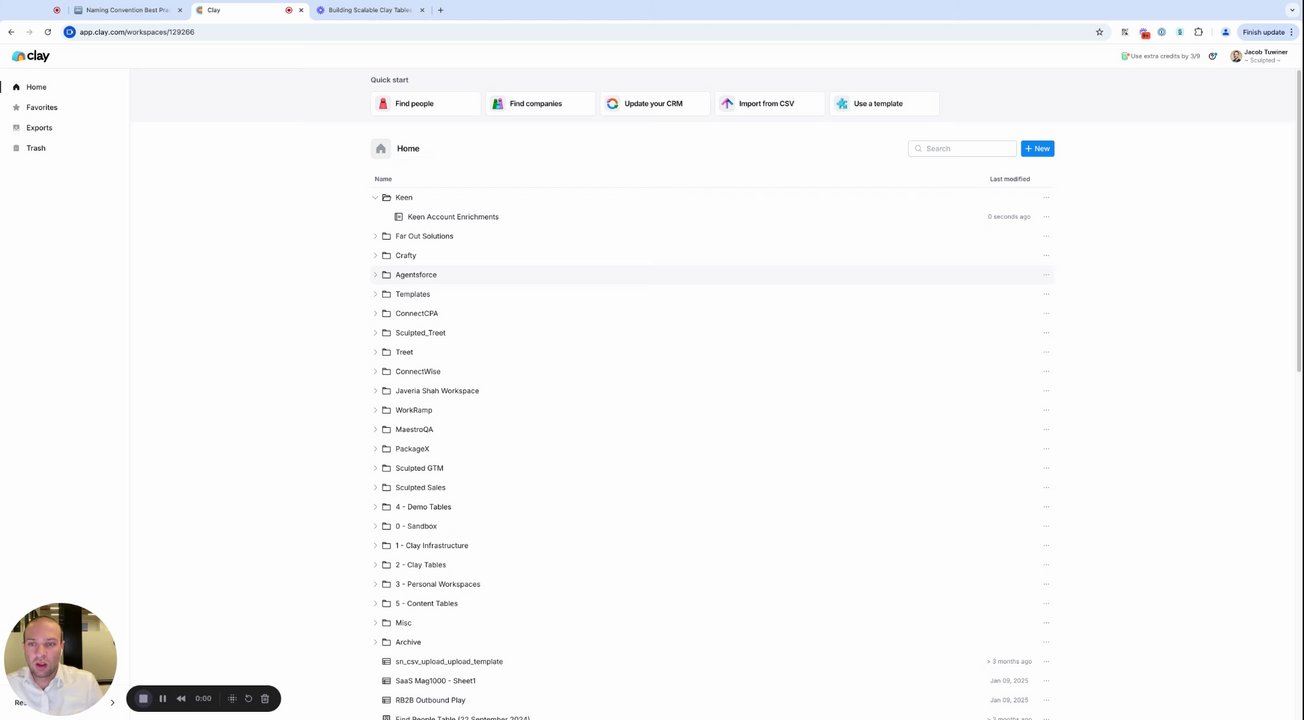Expand the Far Out Solutions folder
Image resolution: width=1304 pixels, height=720 pixels.
375,236
